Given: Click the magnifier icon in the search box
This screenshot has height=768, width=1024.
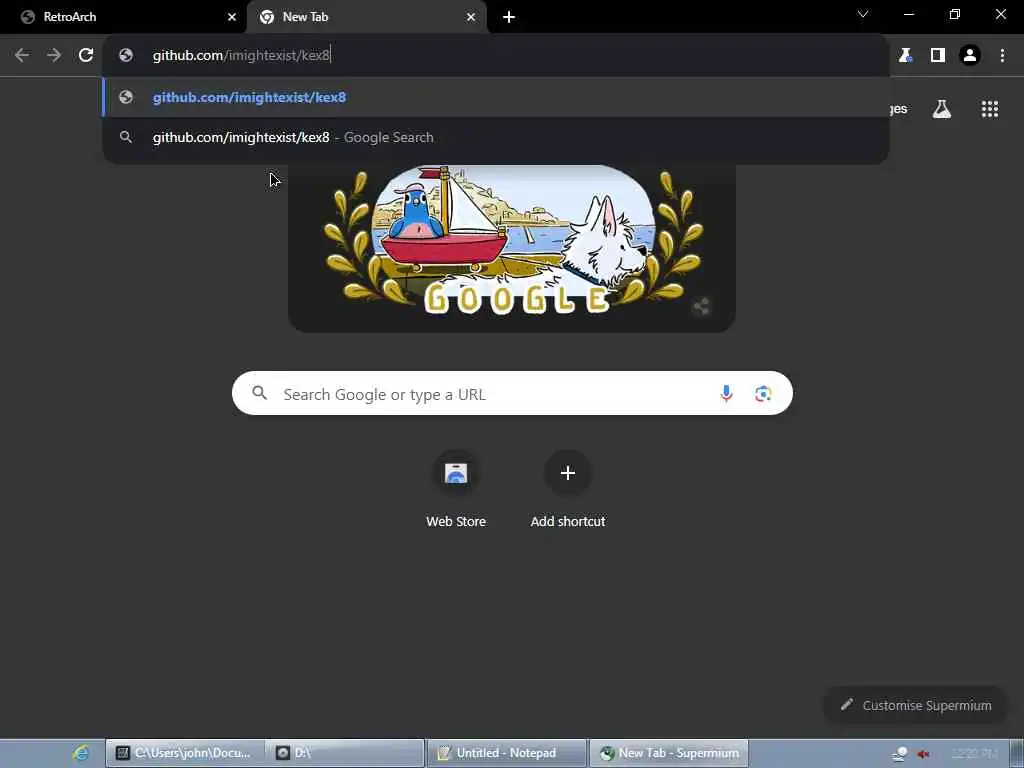Looking at the screenshot, I should tap(259, 393).
